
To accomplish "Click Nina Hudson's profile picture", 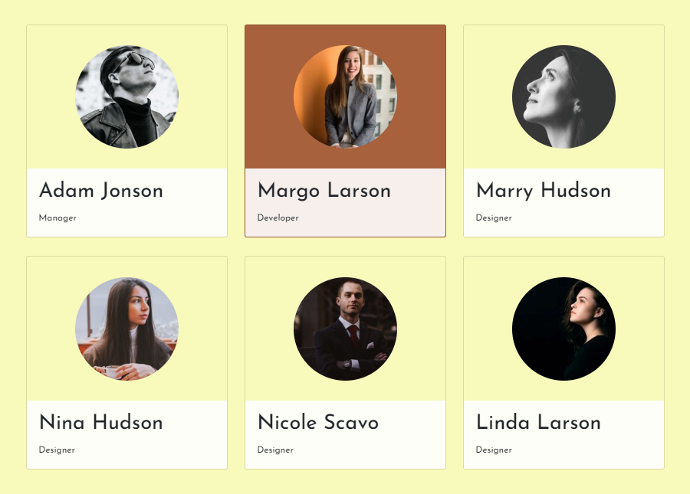I will [127, 329].
